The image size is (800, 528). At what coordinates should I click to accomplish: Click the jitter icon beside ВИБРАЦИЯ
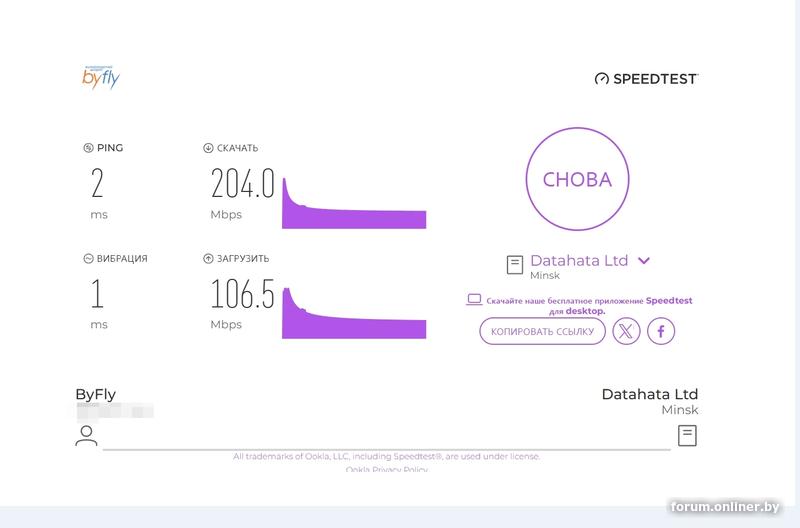coord(88,258)
